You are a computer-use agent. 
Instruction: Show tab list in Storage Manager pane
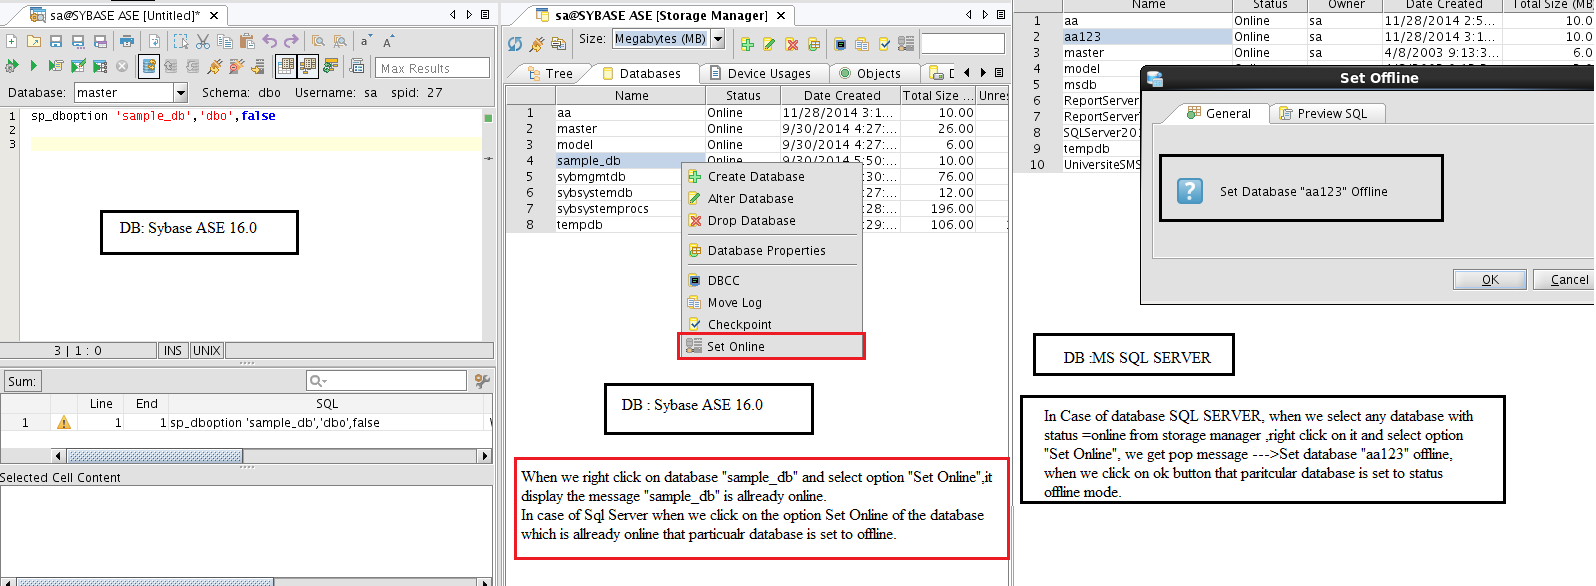[x=1001, y=15]
